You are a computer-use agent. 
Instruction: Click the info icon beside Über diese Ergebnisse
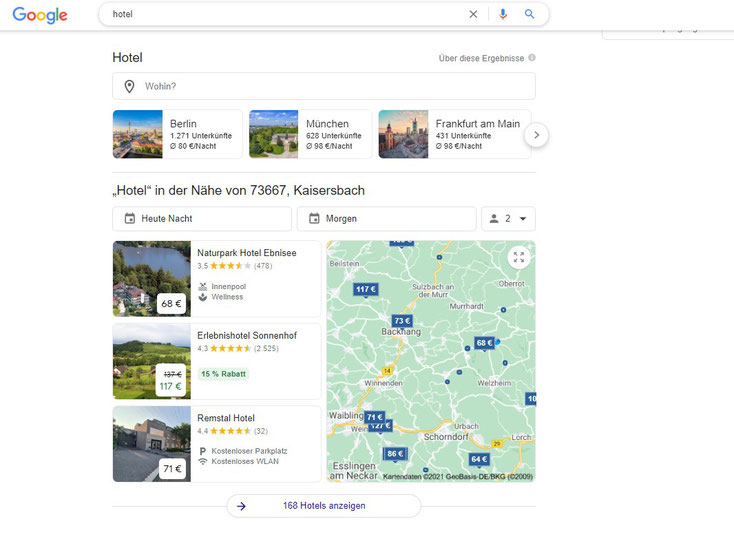point(532,58)
